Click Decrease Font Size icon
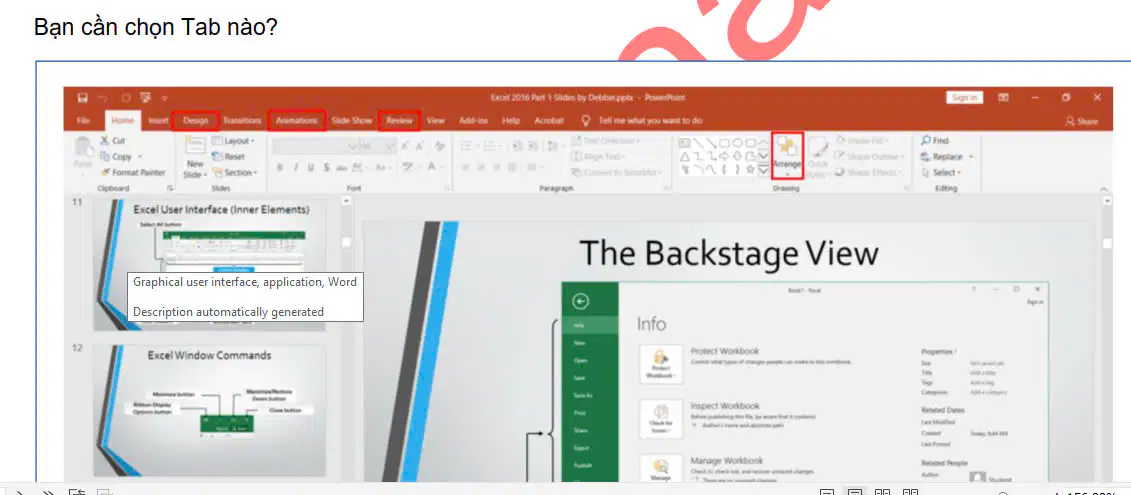1131x495 pixels. 420,146
